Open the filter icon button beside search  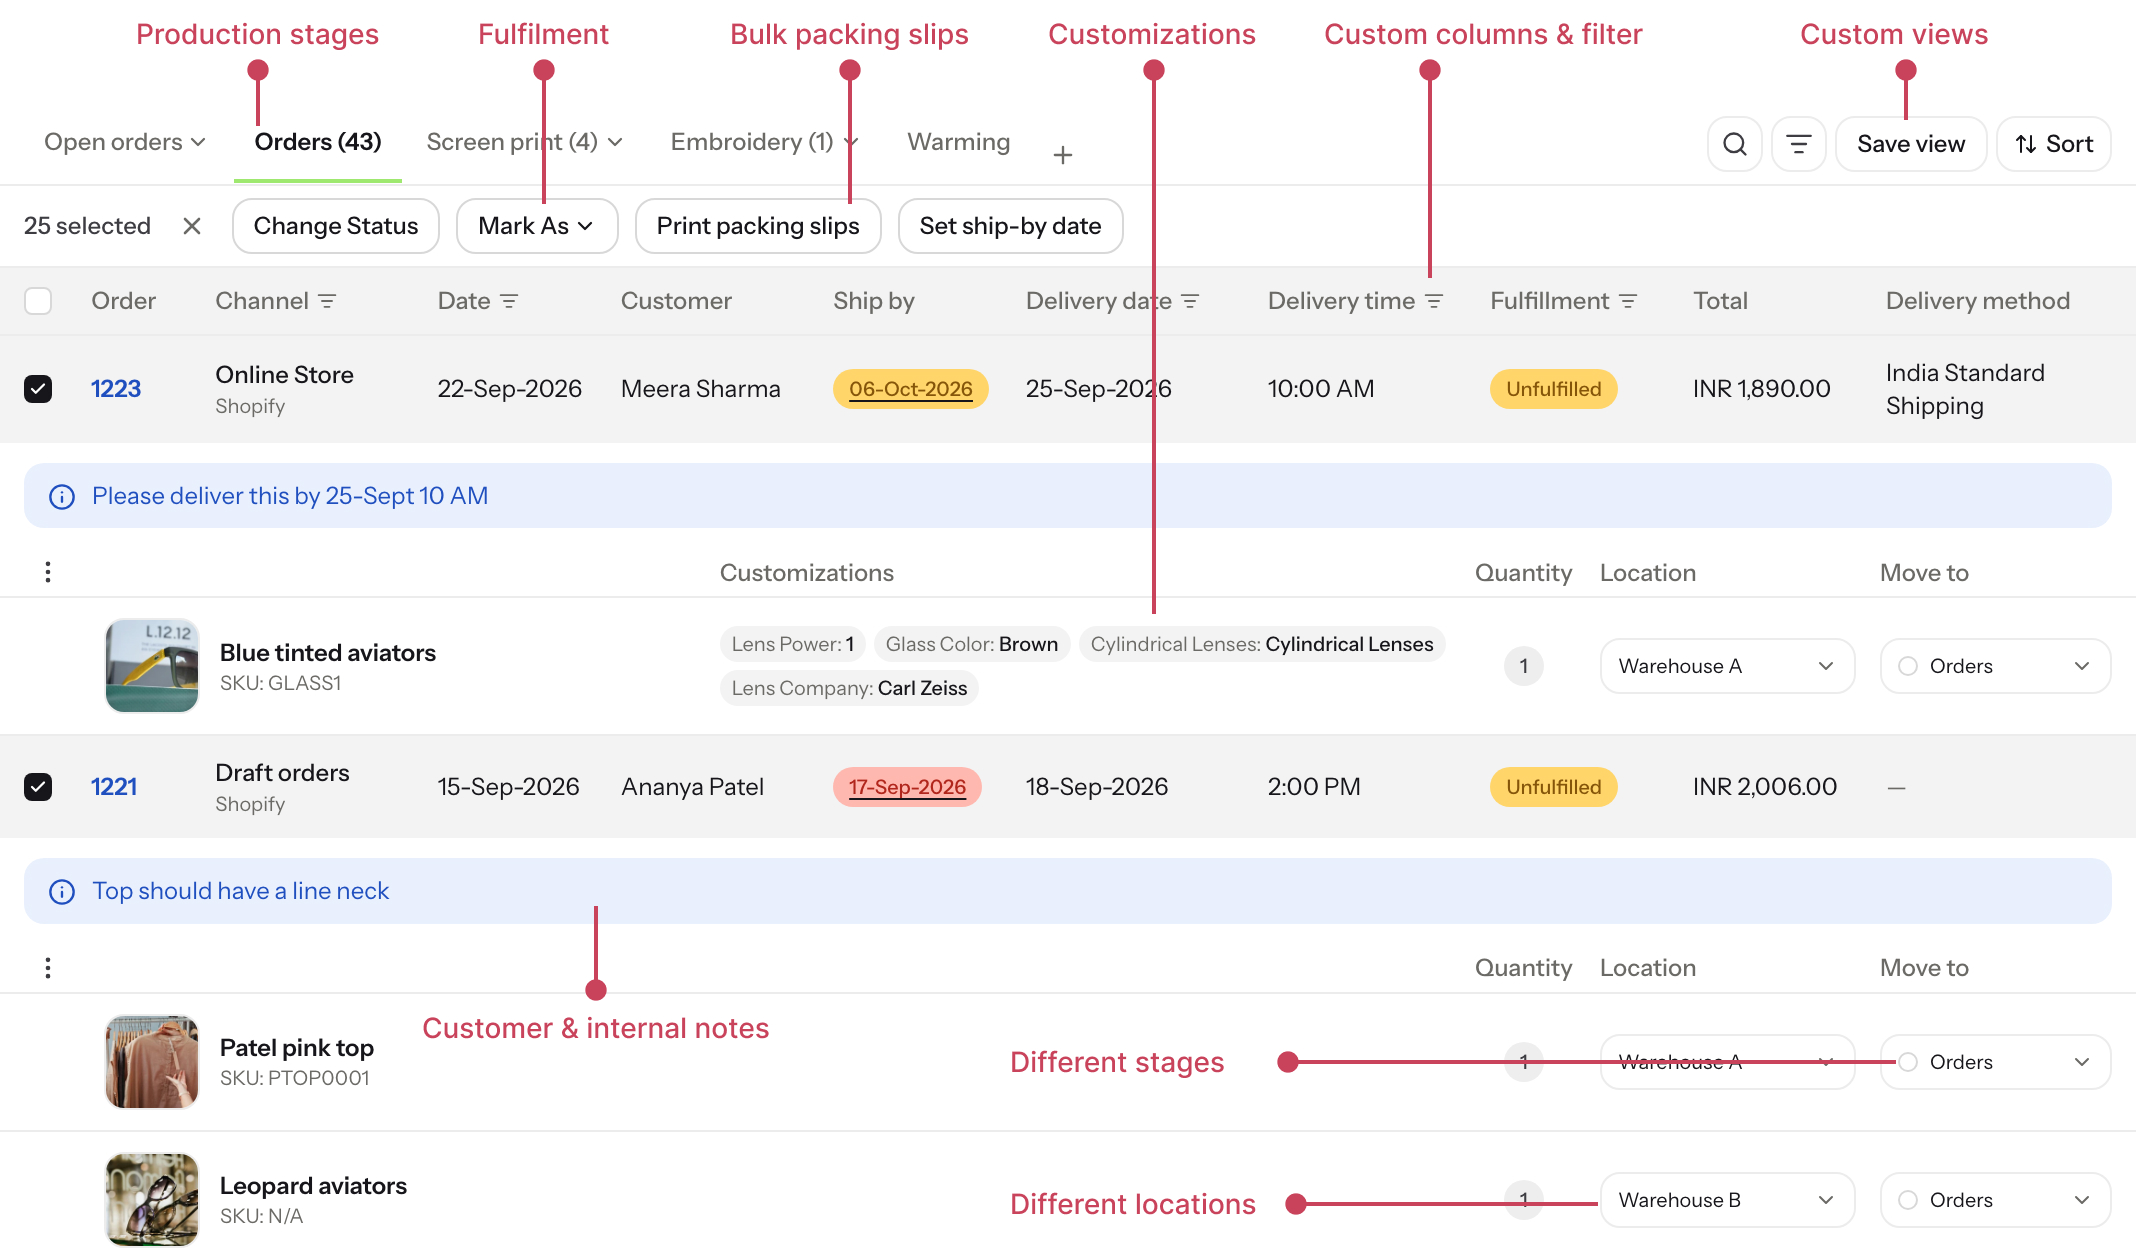click(1799, 144)
